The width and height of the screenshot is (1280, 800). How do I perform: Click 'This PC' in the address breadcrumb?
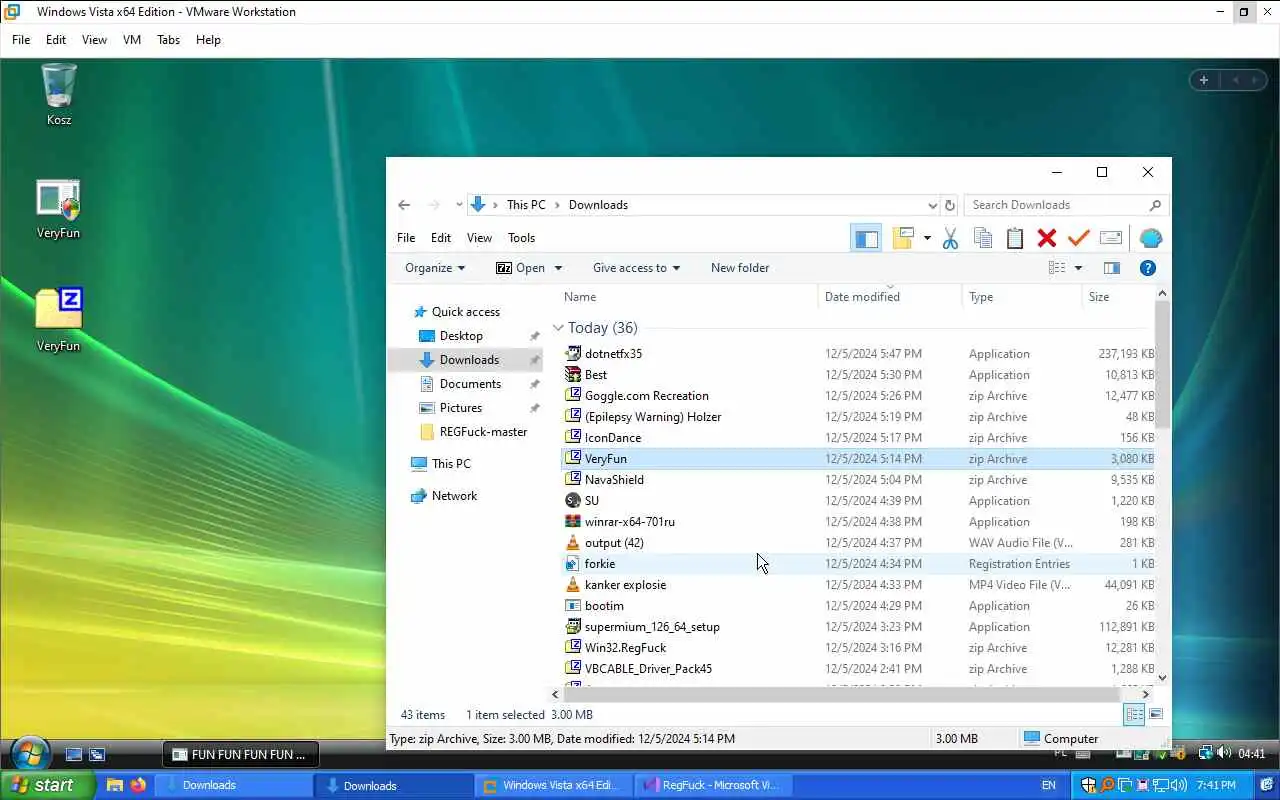pyautogui.click(x=526, y=205)
